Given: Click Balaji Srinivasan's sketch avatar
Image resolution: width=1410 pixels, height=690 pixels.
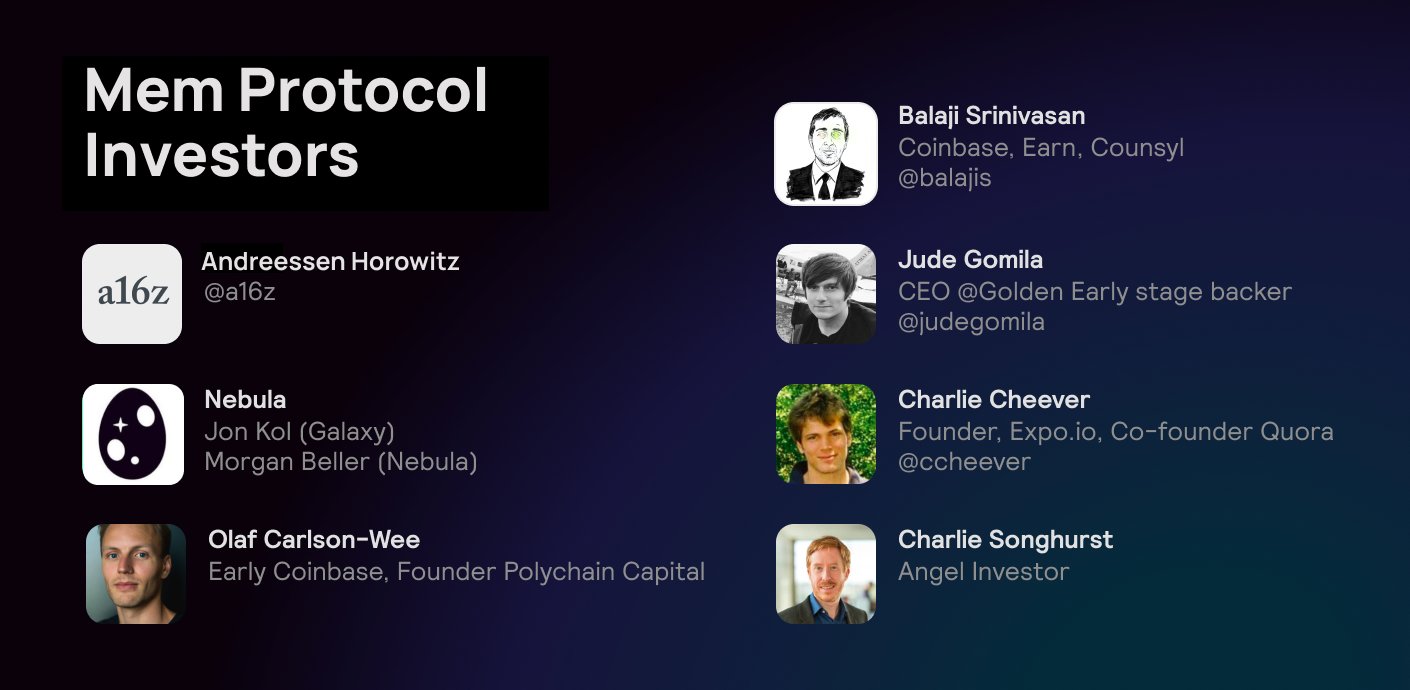Looking at the screenshot, I should [x=826, y=154].
